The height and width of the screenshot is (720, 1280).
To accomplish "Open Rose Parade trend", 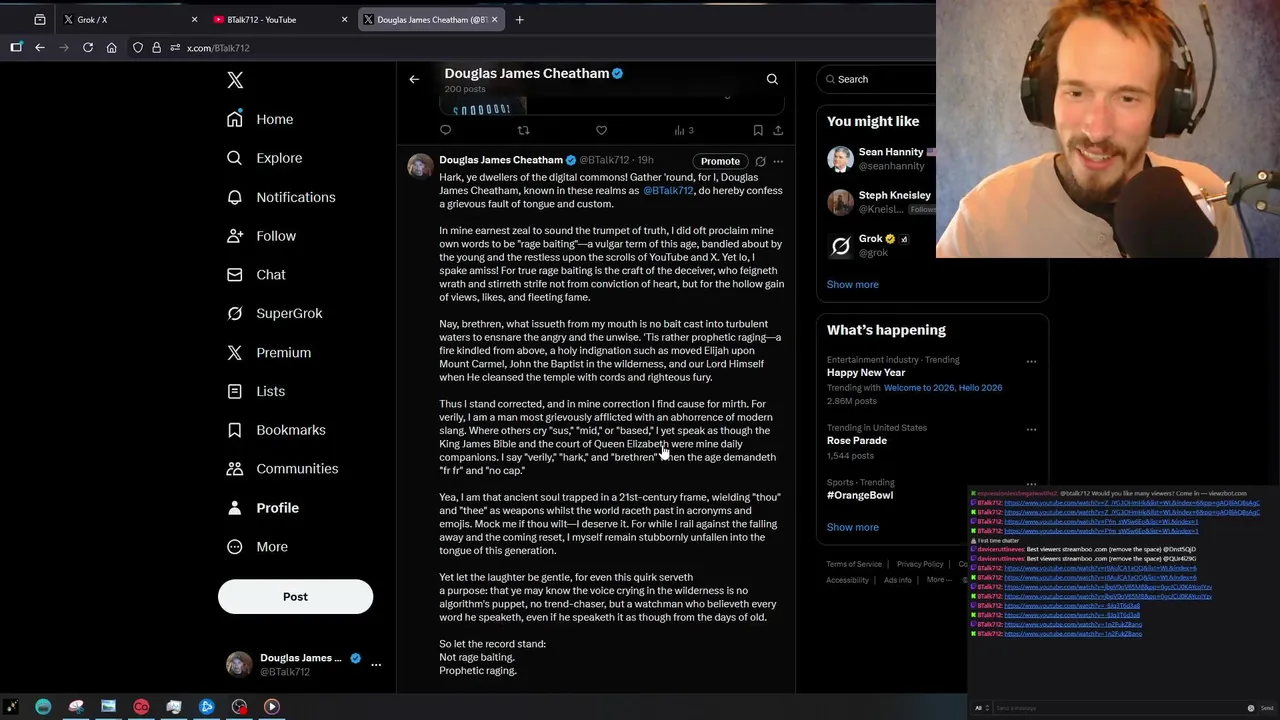I will tap(857, 441).
